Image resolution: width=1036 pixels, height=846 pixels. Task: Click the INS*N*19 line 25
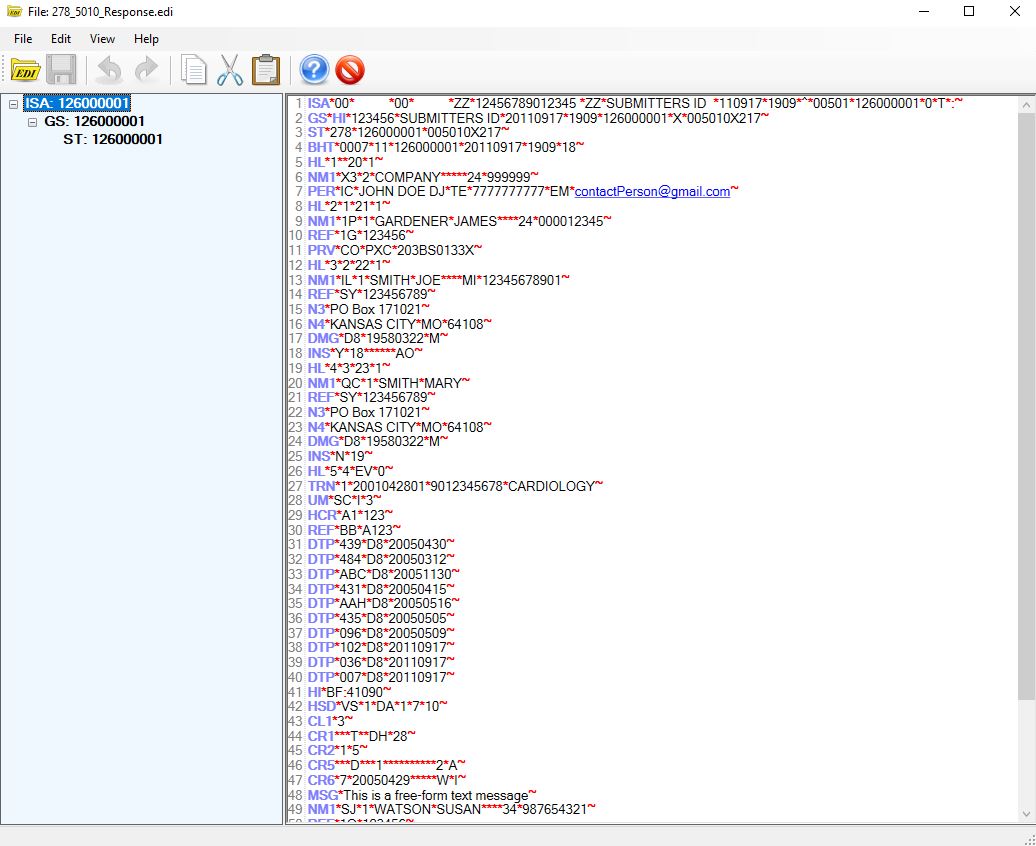[x=340, y=456]
